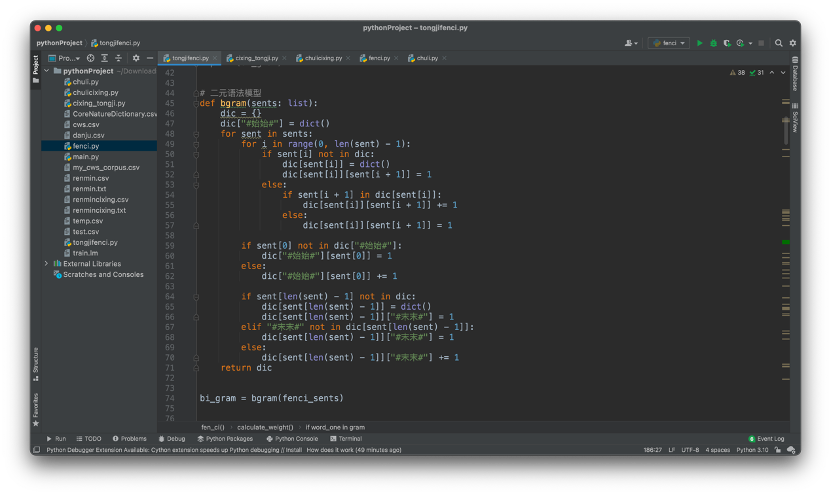Open the Terminal tool window

pos(346,439)
